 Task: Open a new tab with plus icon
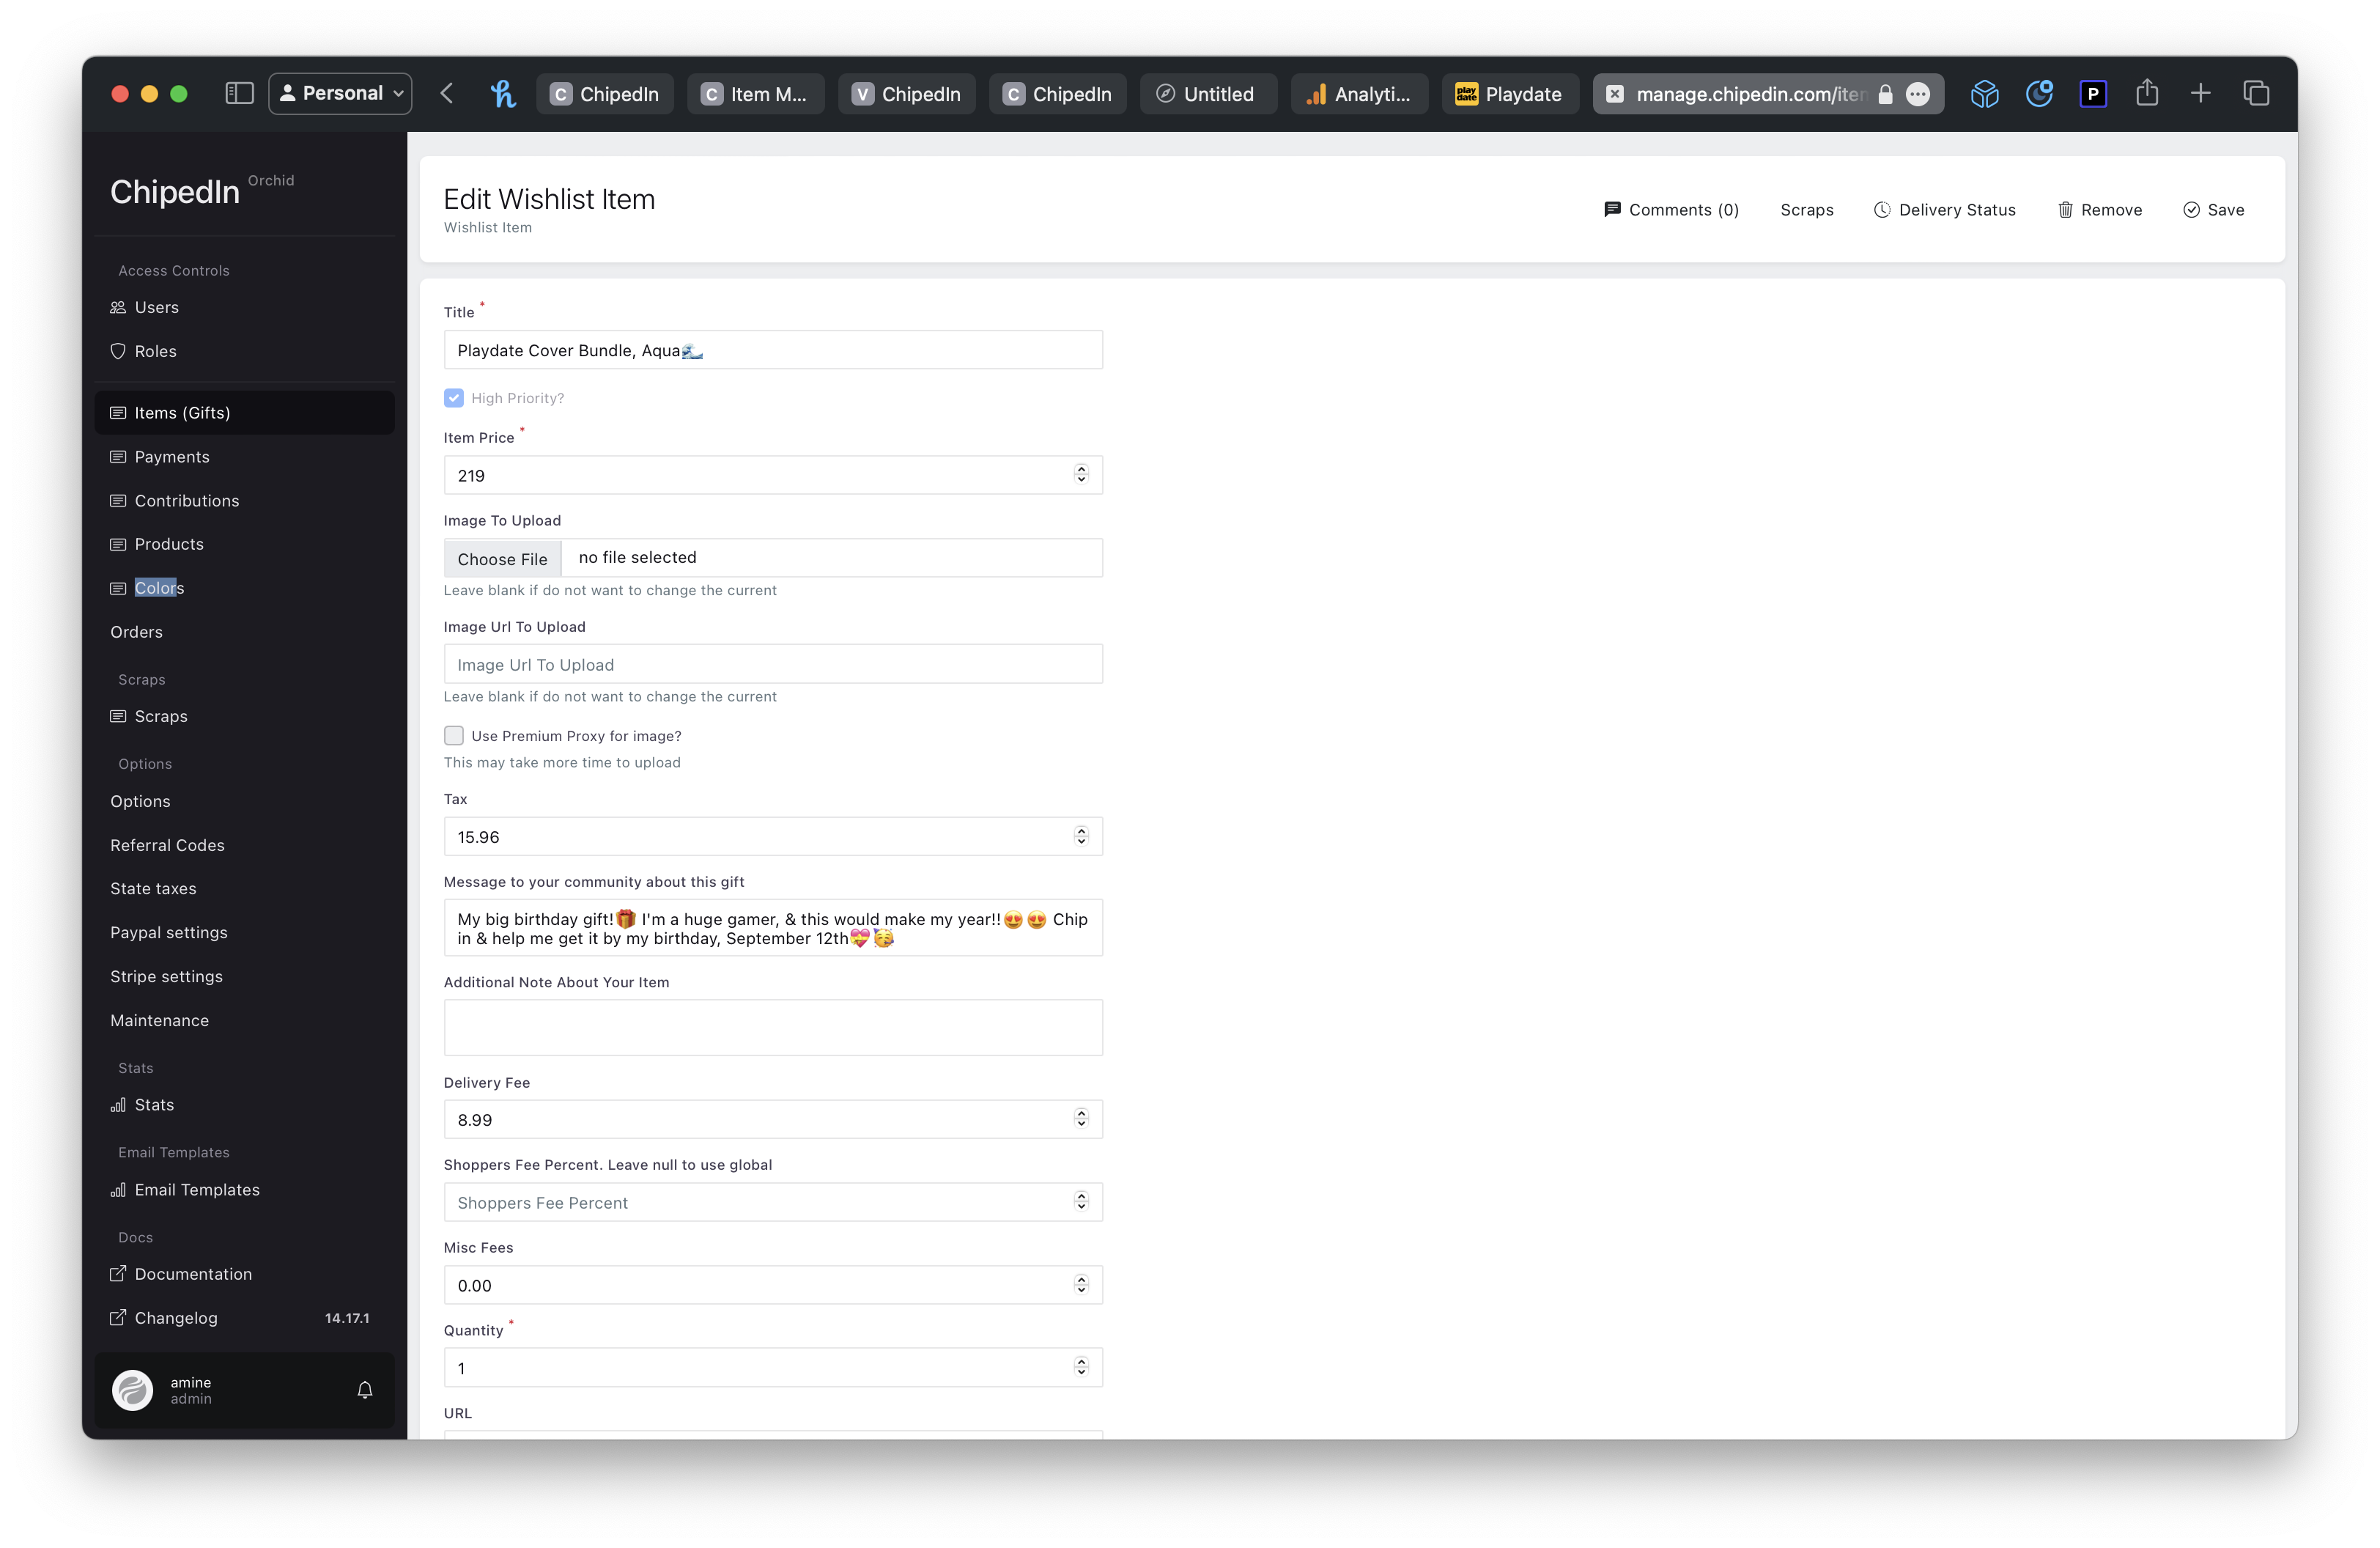(x=2200, y=94)
